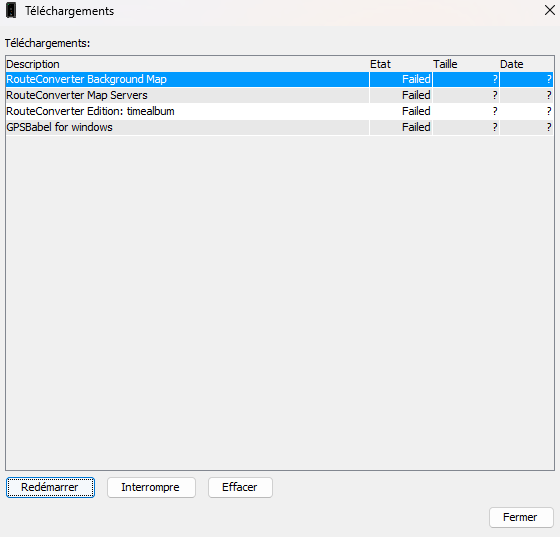This screenshot has width=560, height=537.
Task: Click the Effacer button
Action: coord(240,487)
